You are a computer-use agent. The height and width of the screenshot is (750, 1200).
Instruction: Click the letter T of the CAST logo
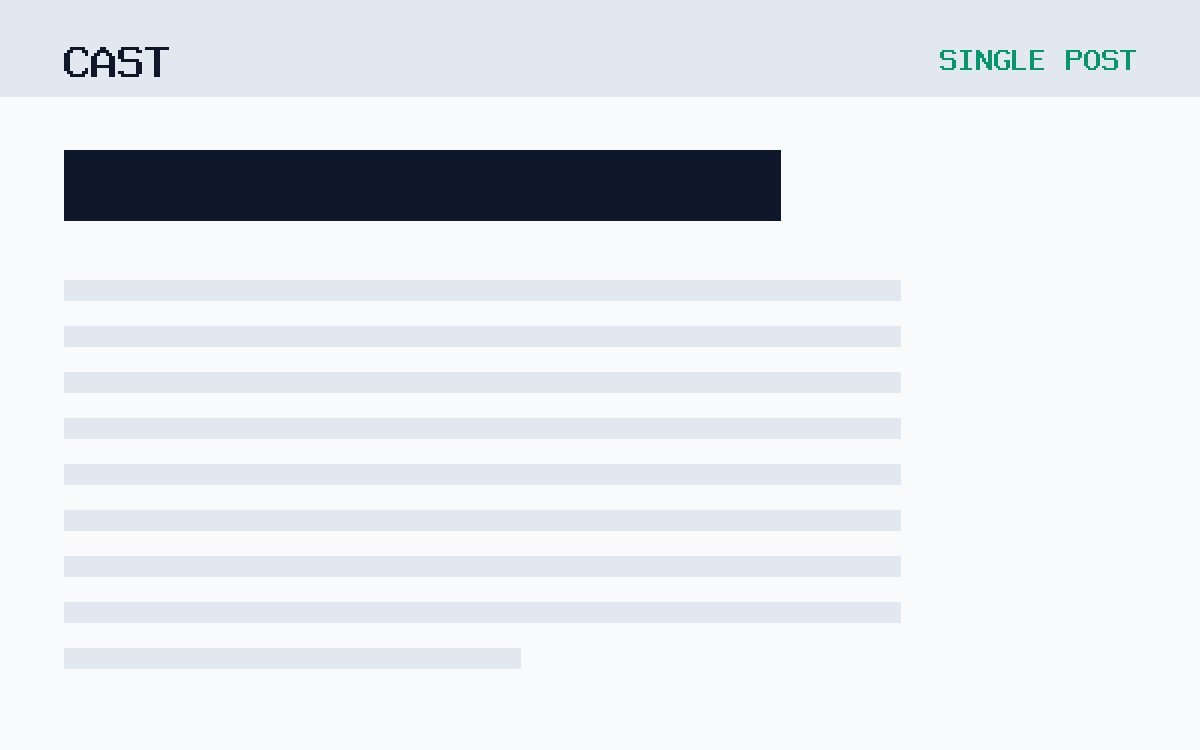click(x=157, y=61)
